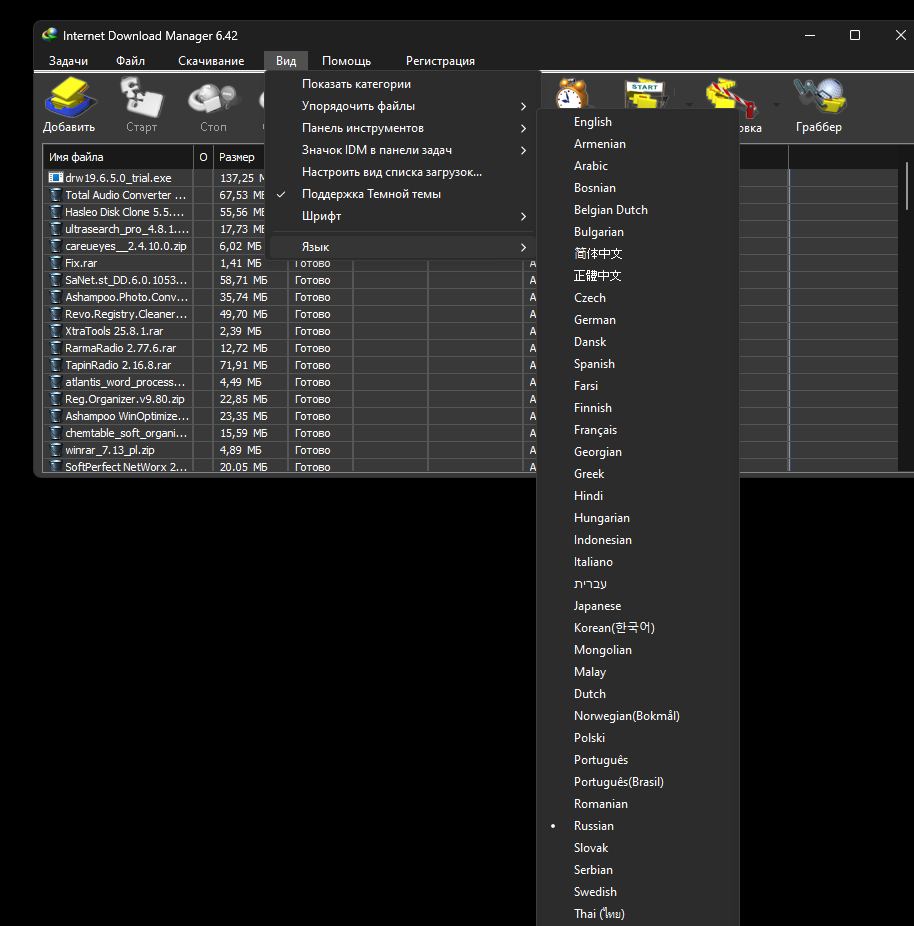Select German language option
The image size is (914, 926).
[638, 319]
